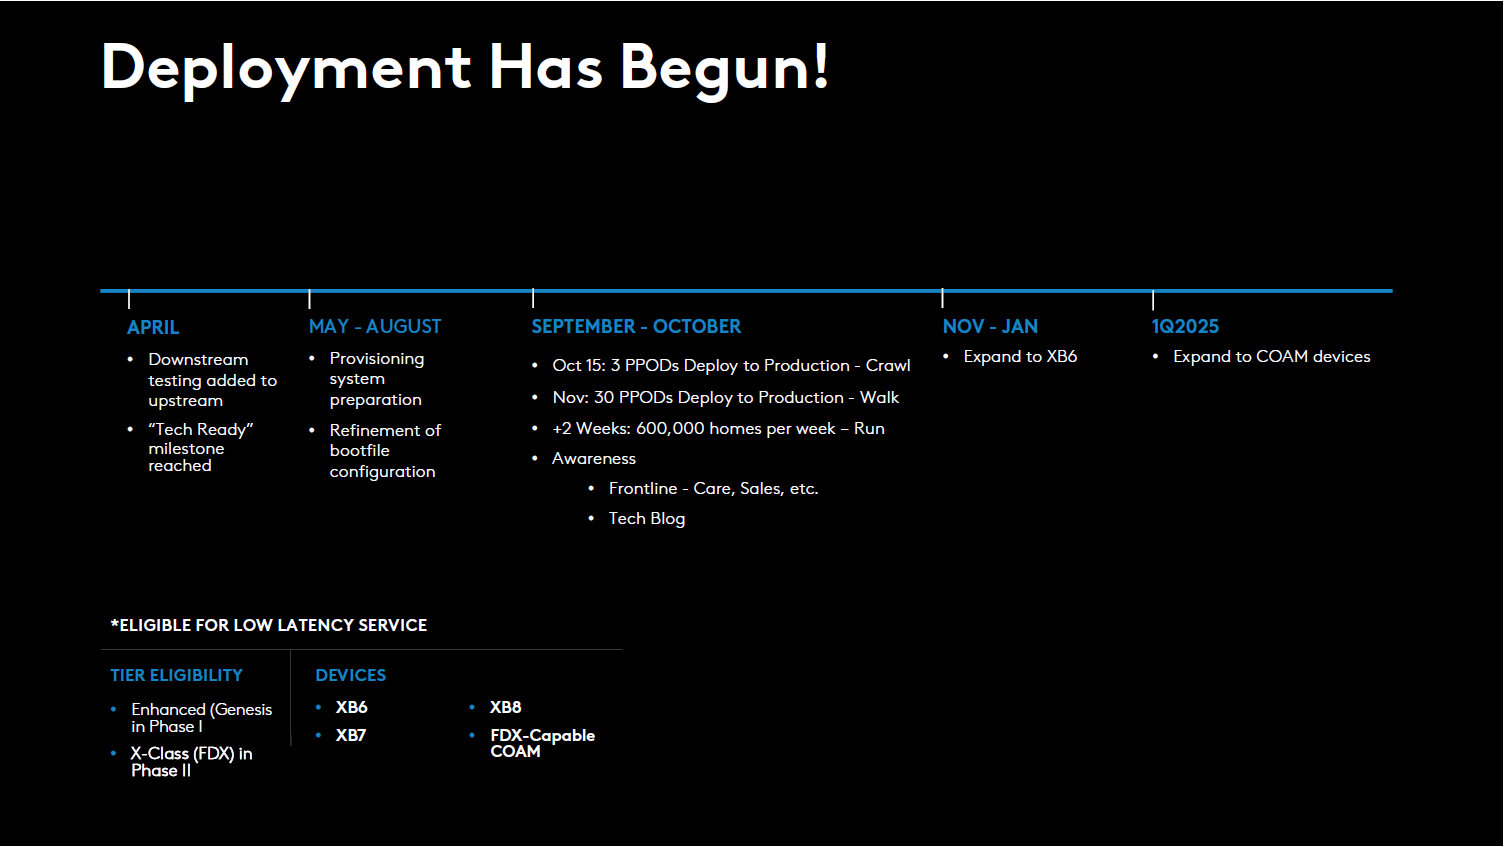Screen dimensions: 1504x847
Task: Click 'Provisioning system preparation' bullet
Action: coord(376,379)
